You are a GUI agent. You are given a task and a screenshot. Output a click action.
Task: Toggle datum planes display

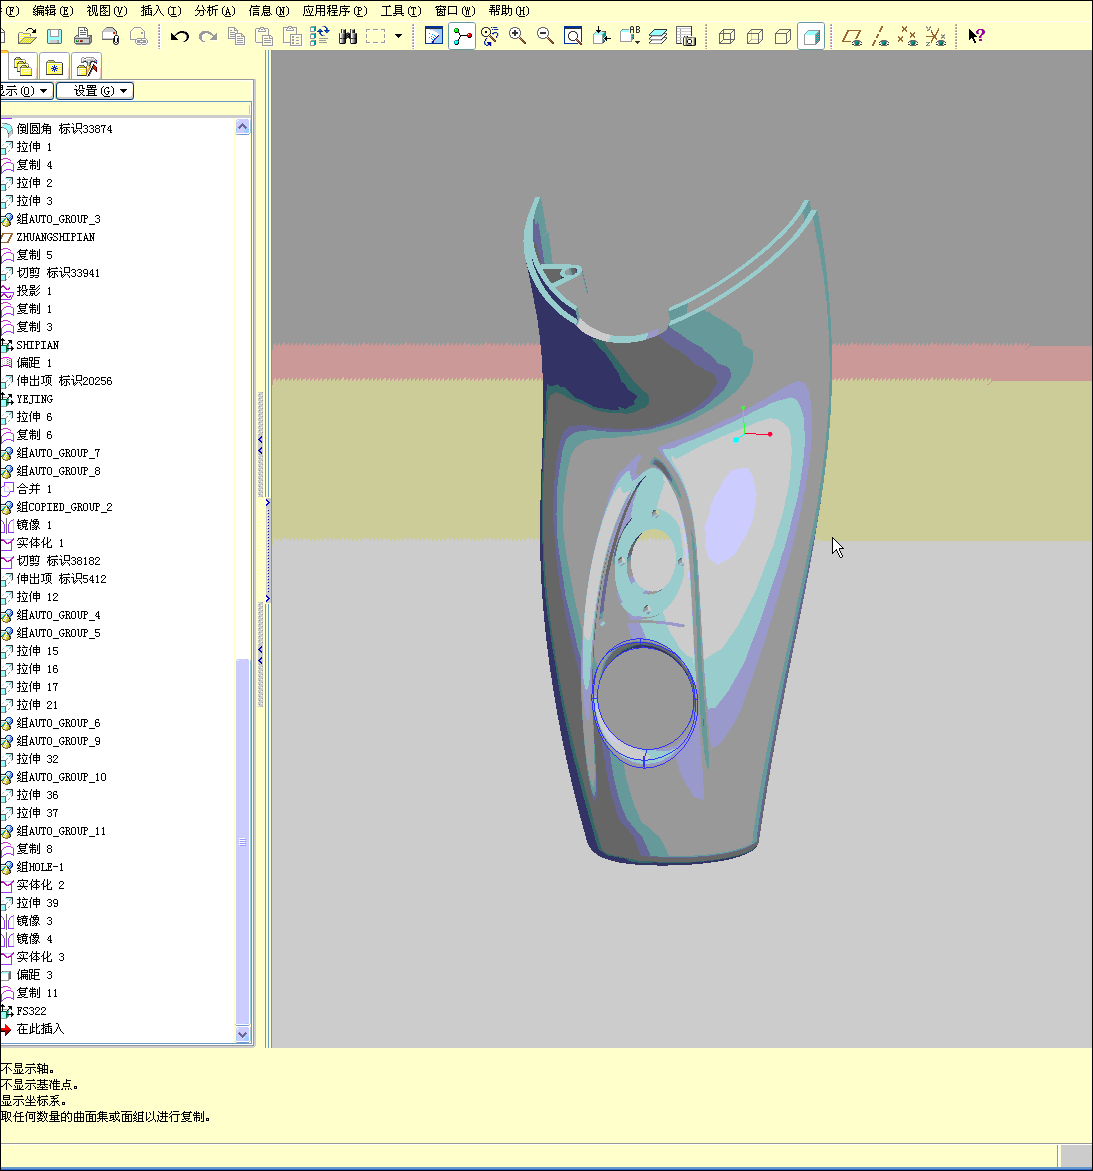[x=852, y=36]
